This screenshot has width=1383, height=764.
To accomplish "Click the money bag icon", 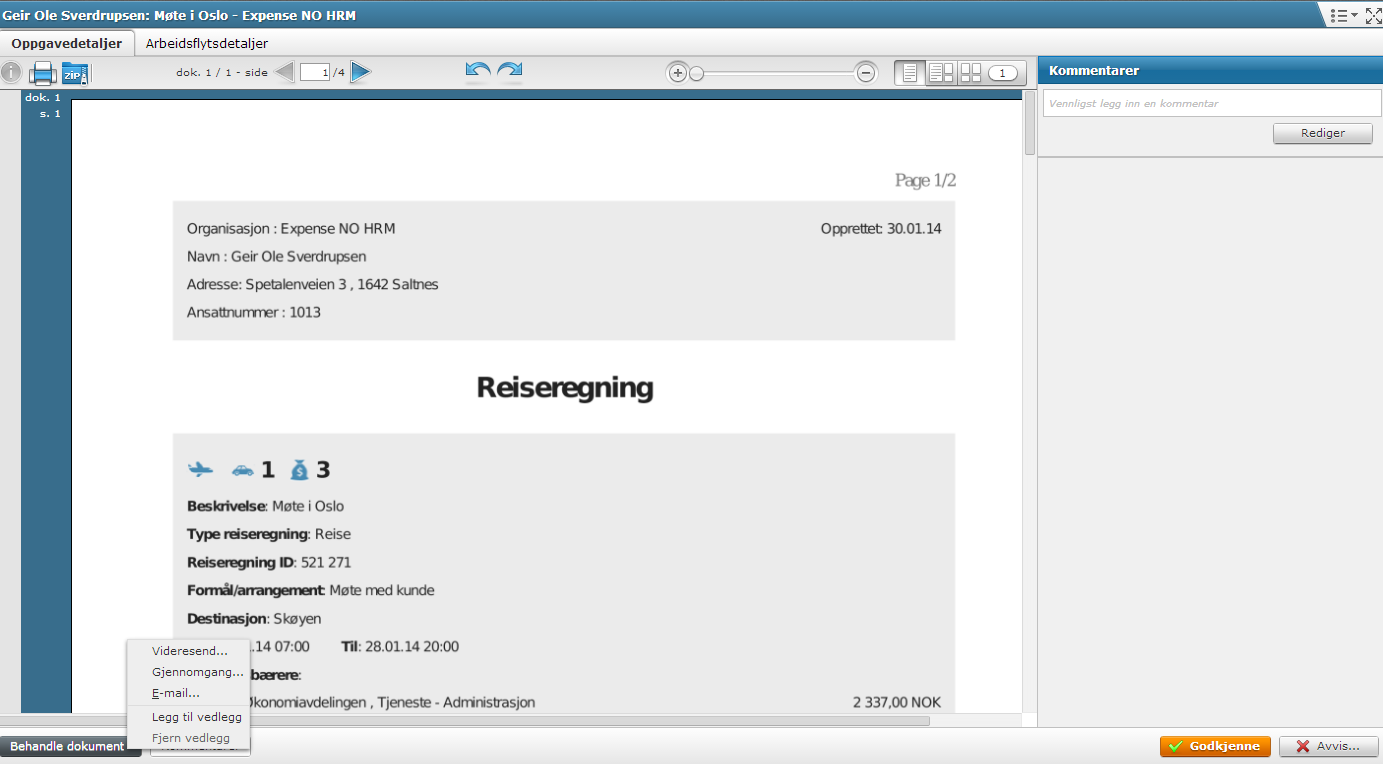I will pyautogui.click(x=300, y=469).
